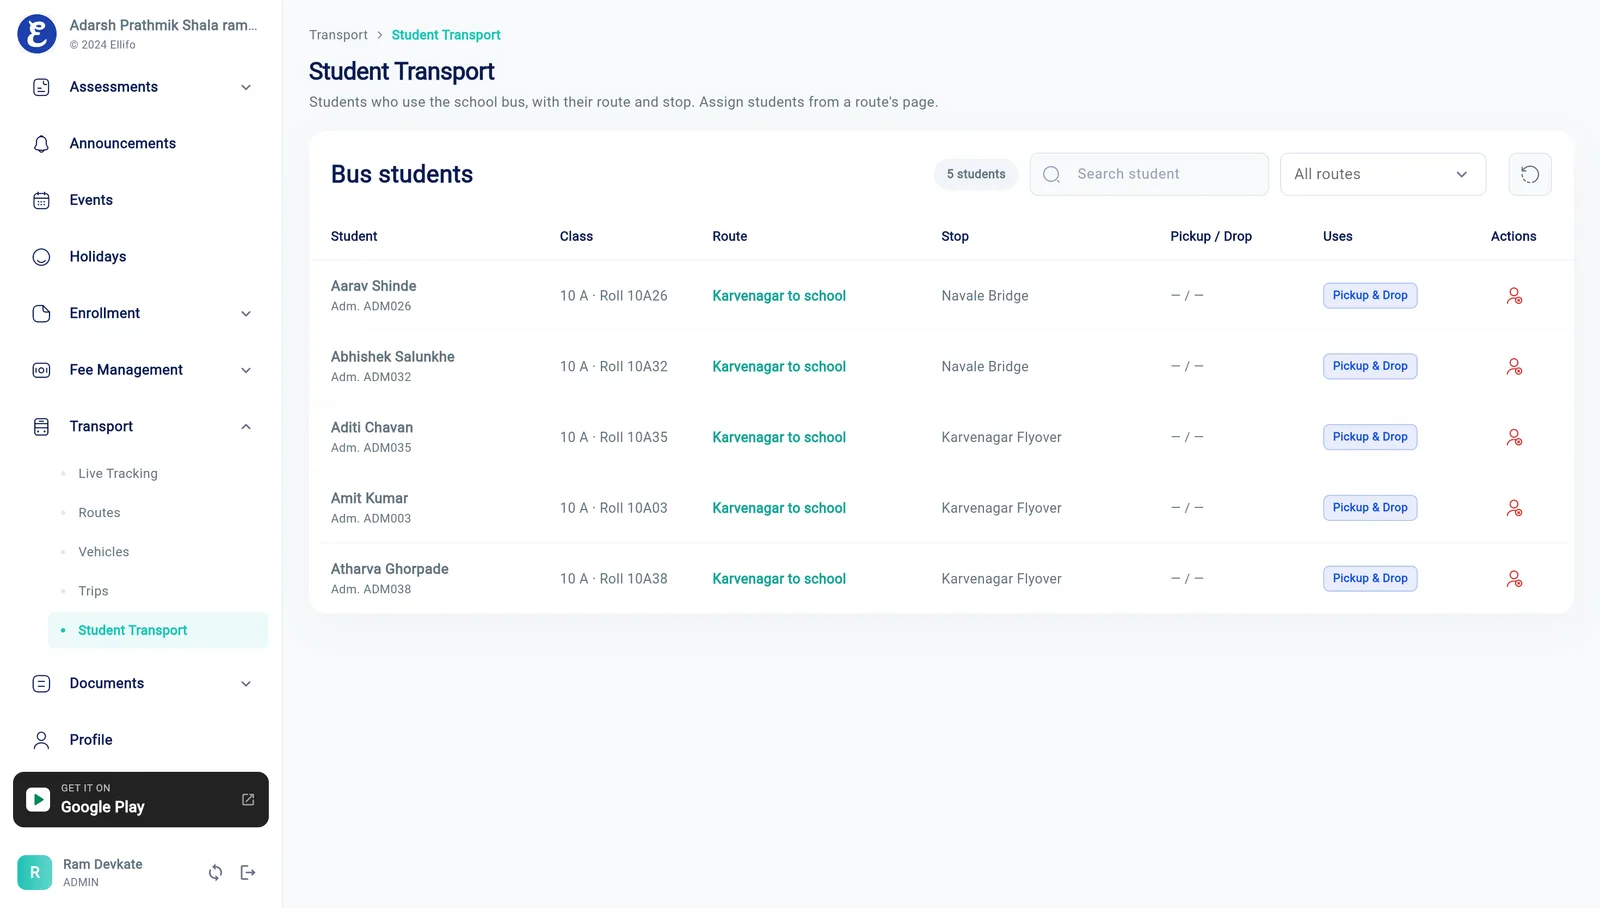Screen dimensions: 1600x908
Task: Click the Holidays smiley icon
Action: [41, 257]
